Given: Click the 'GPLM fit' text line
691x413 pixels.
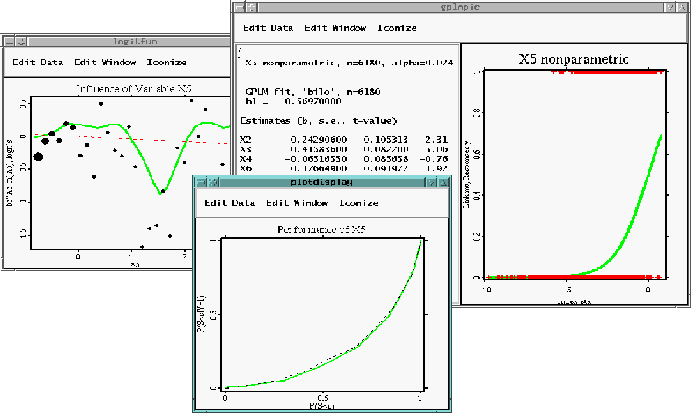Looking at the screenshot, I should [312, 92].
